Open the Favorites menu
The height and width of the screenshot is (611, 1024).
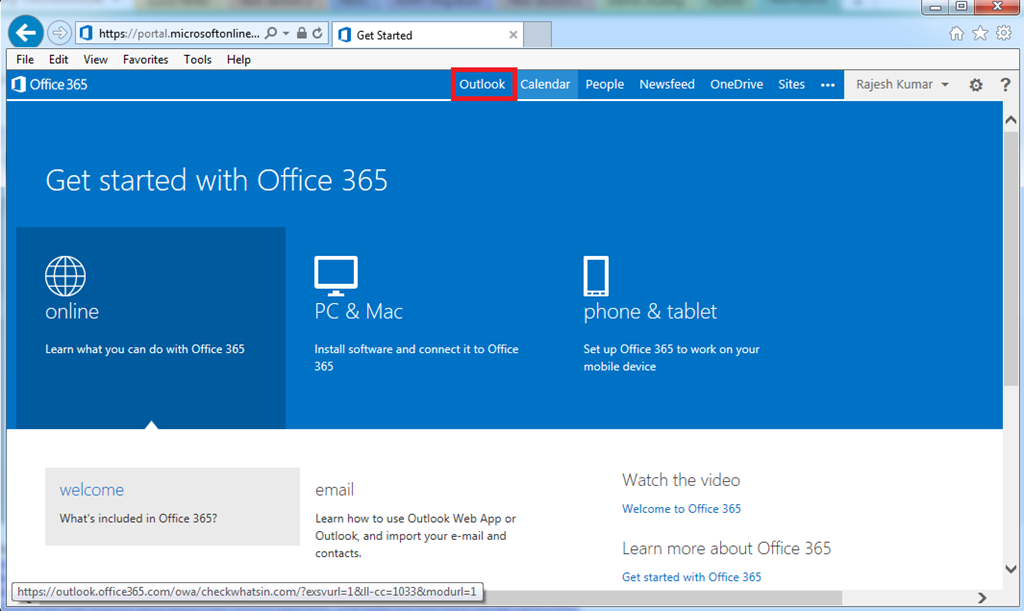(145, 59)
